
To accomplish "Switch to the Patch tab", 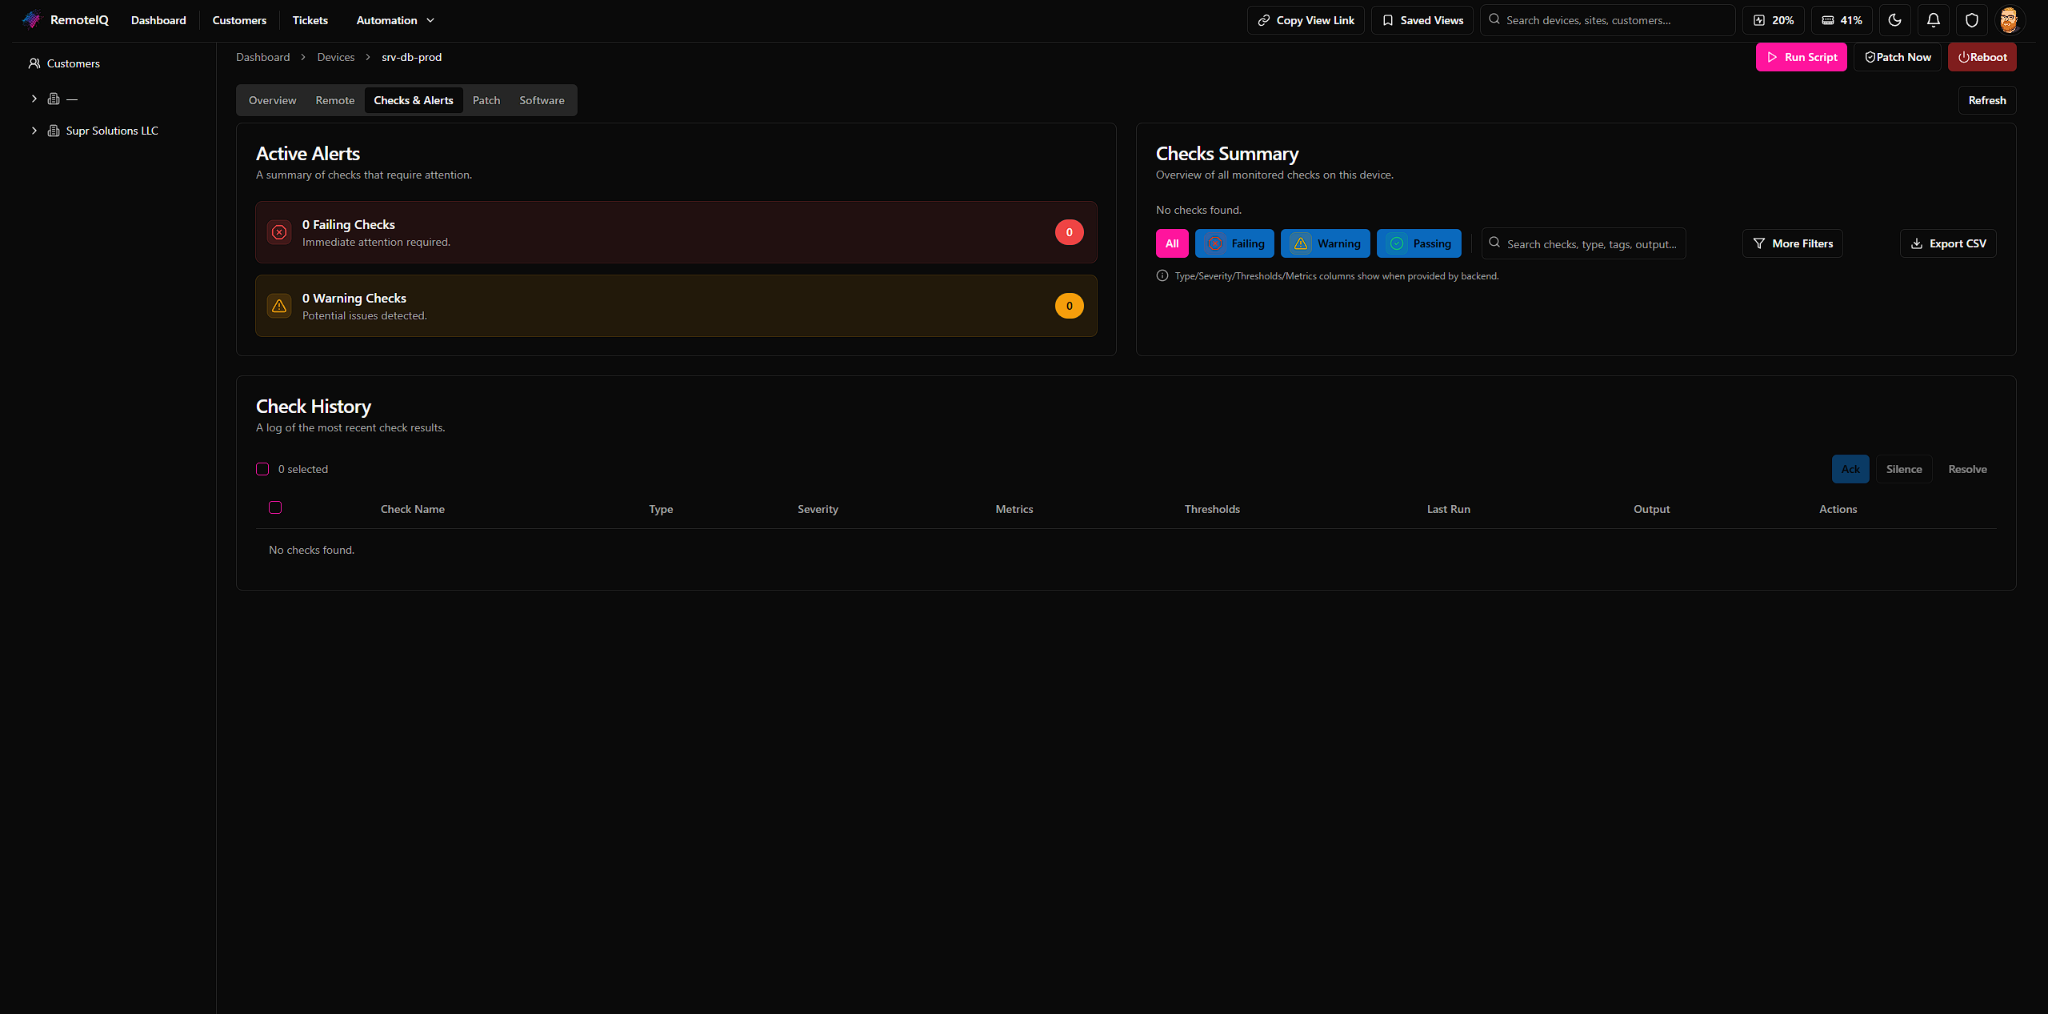I will click(x=486, y=100).
